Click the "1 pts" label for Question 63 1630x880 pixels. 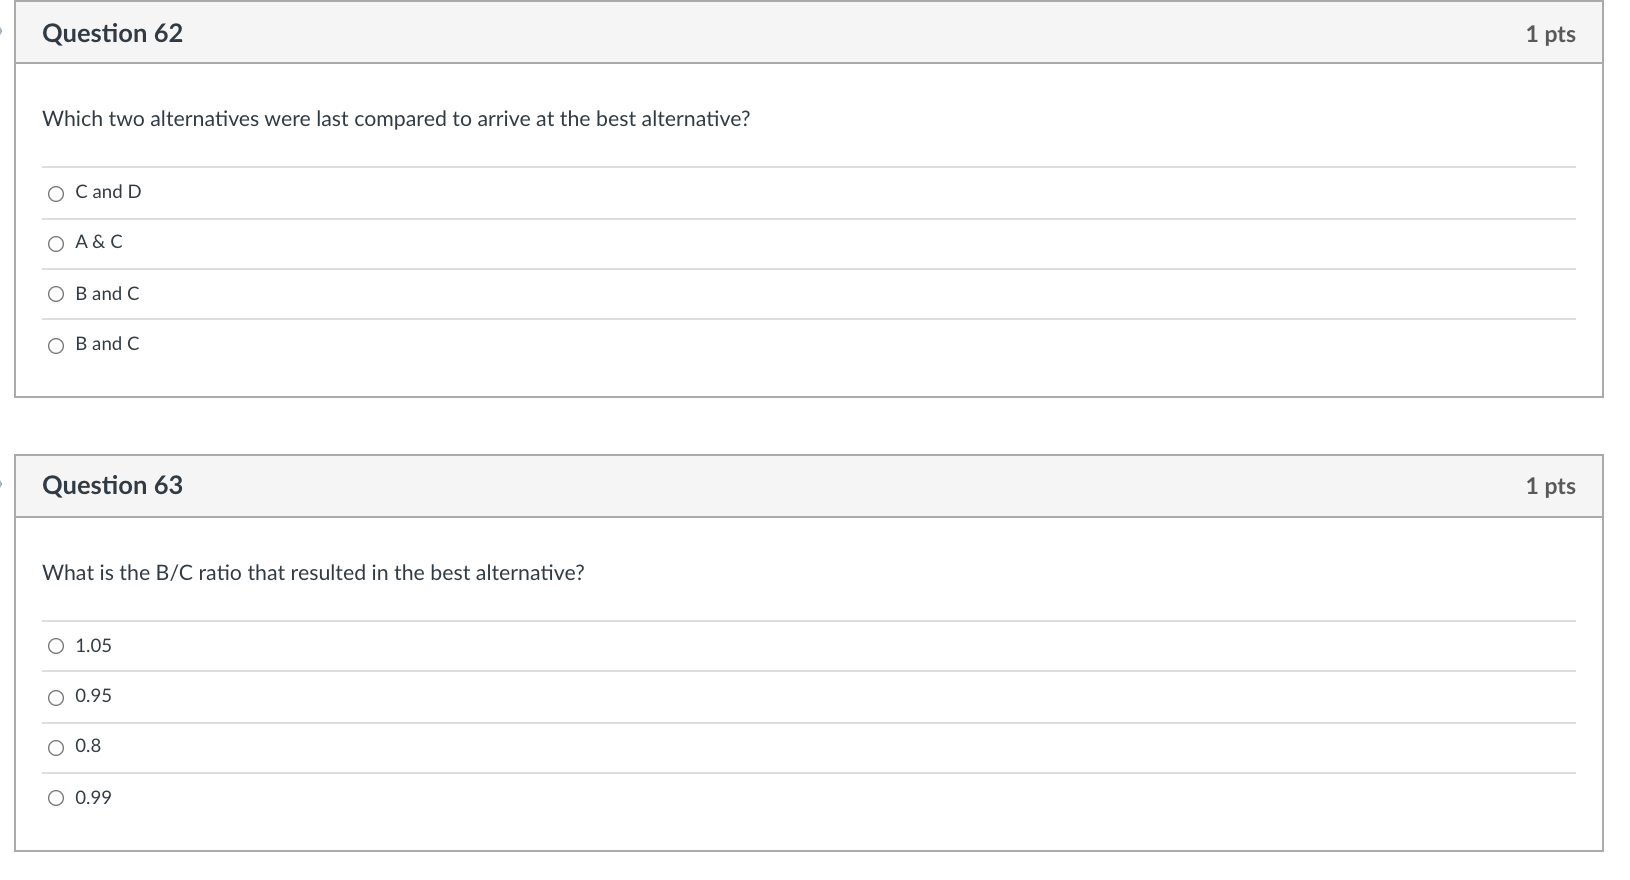(1553, 485)
